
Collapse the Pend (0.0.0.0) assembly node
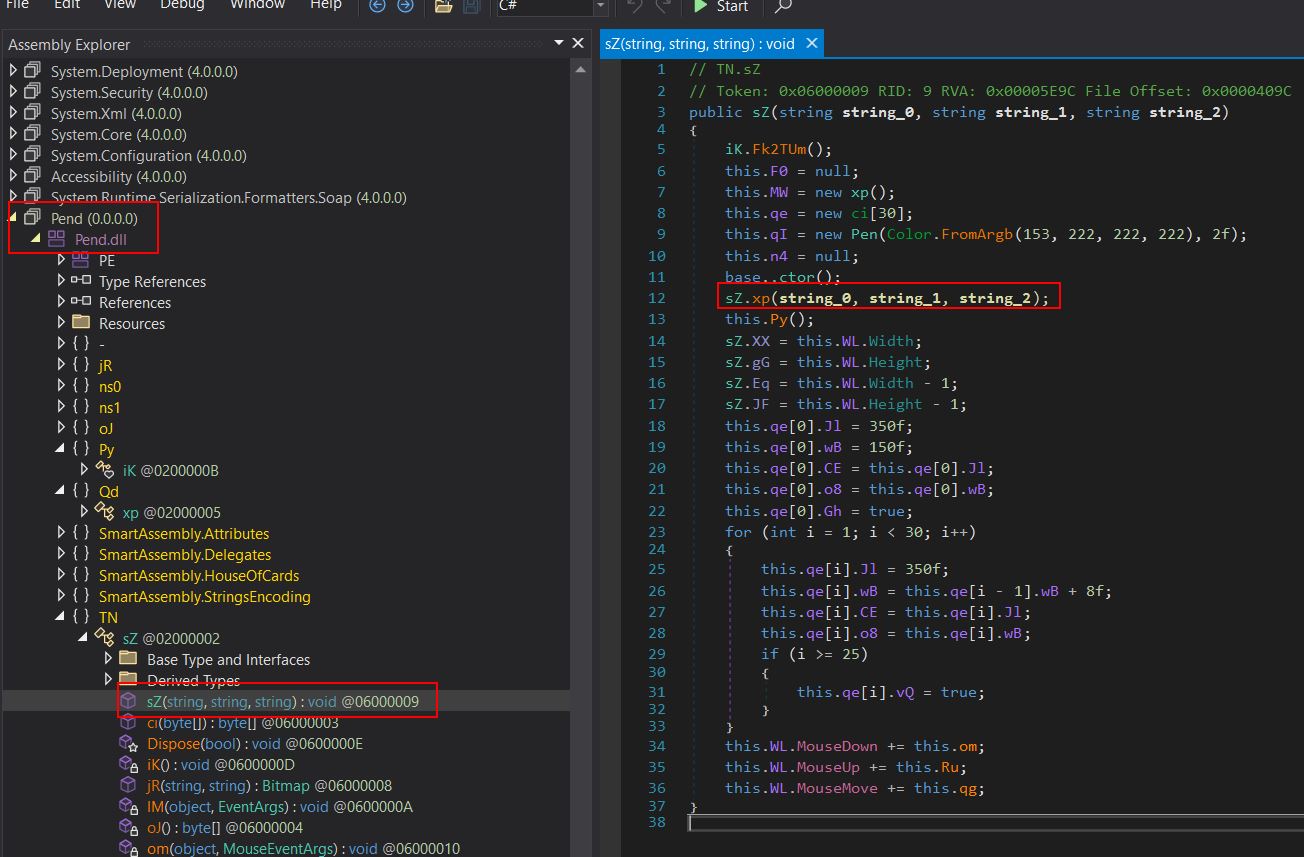(x=14, y=218)
